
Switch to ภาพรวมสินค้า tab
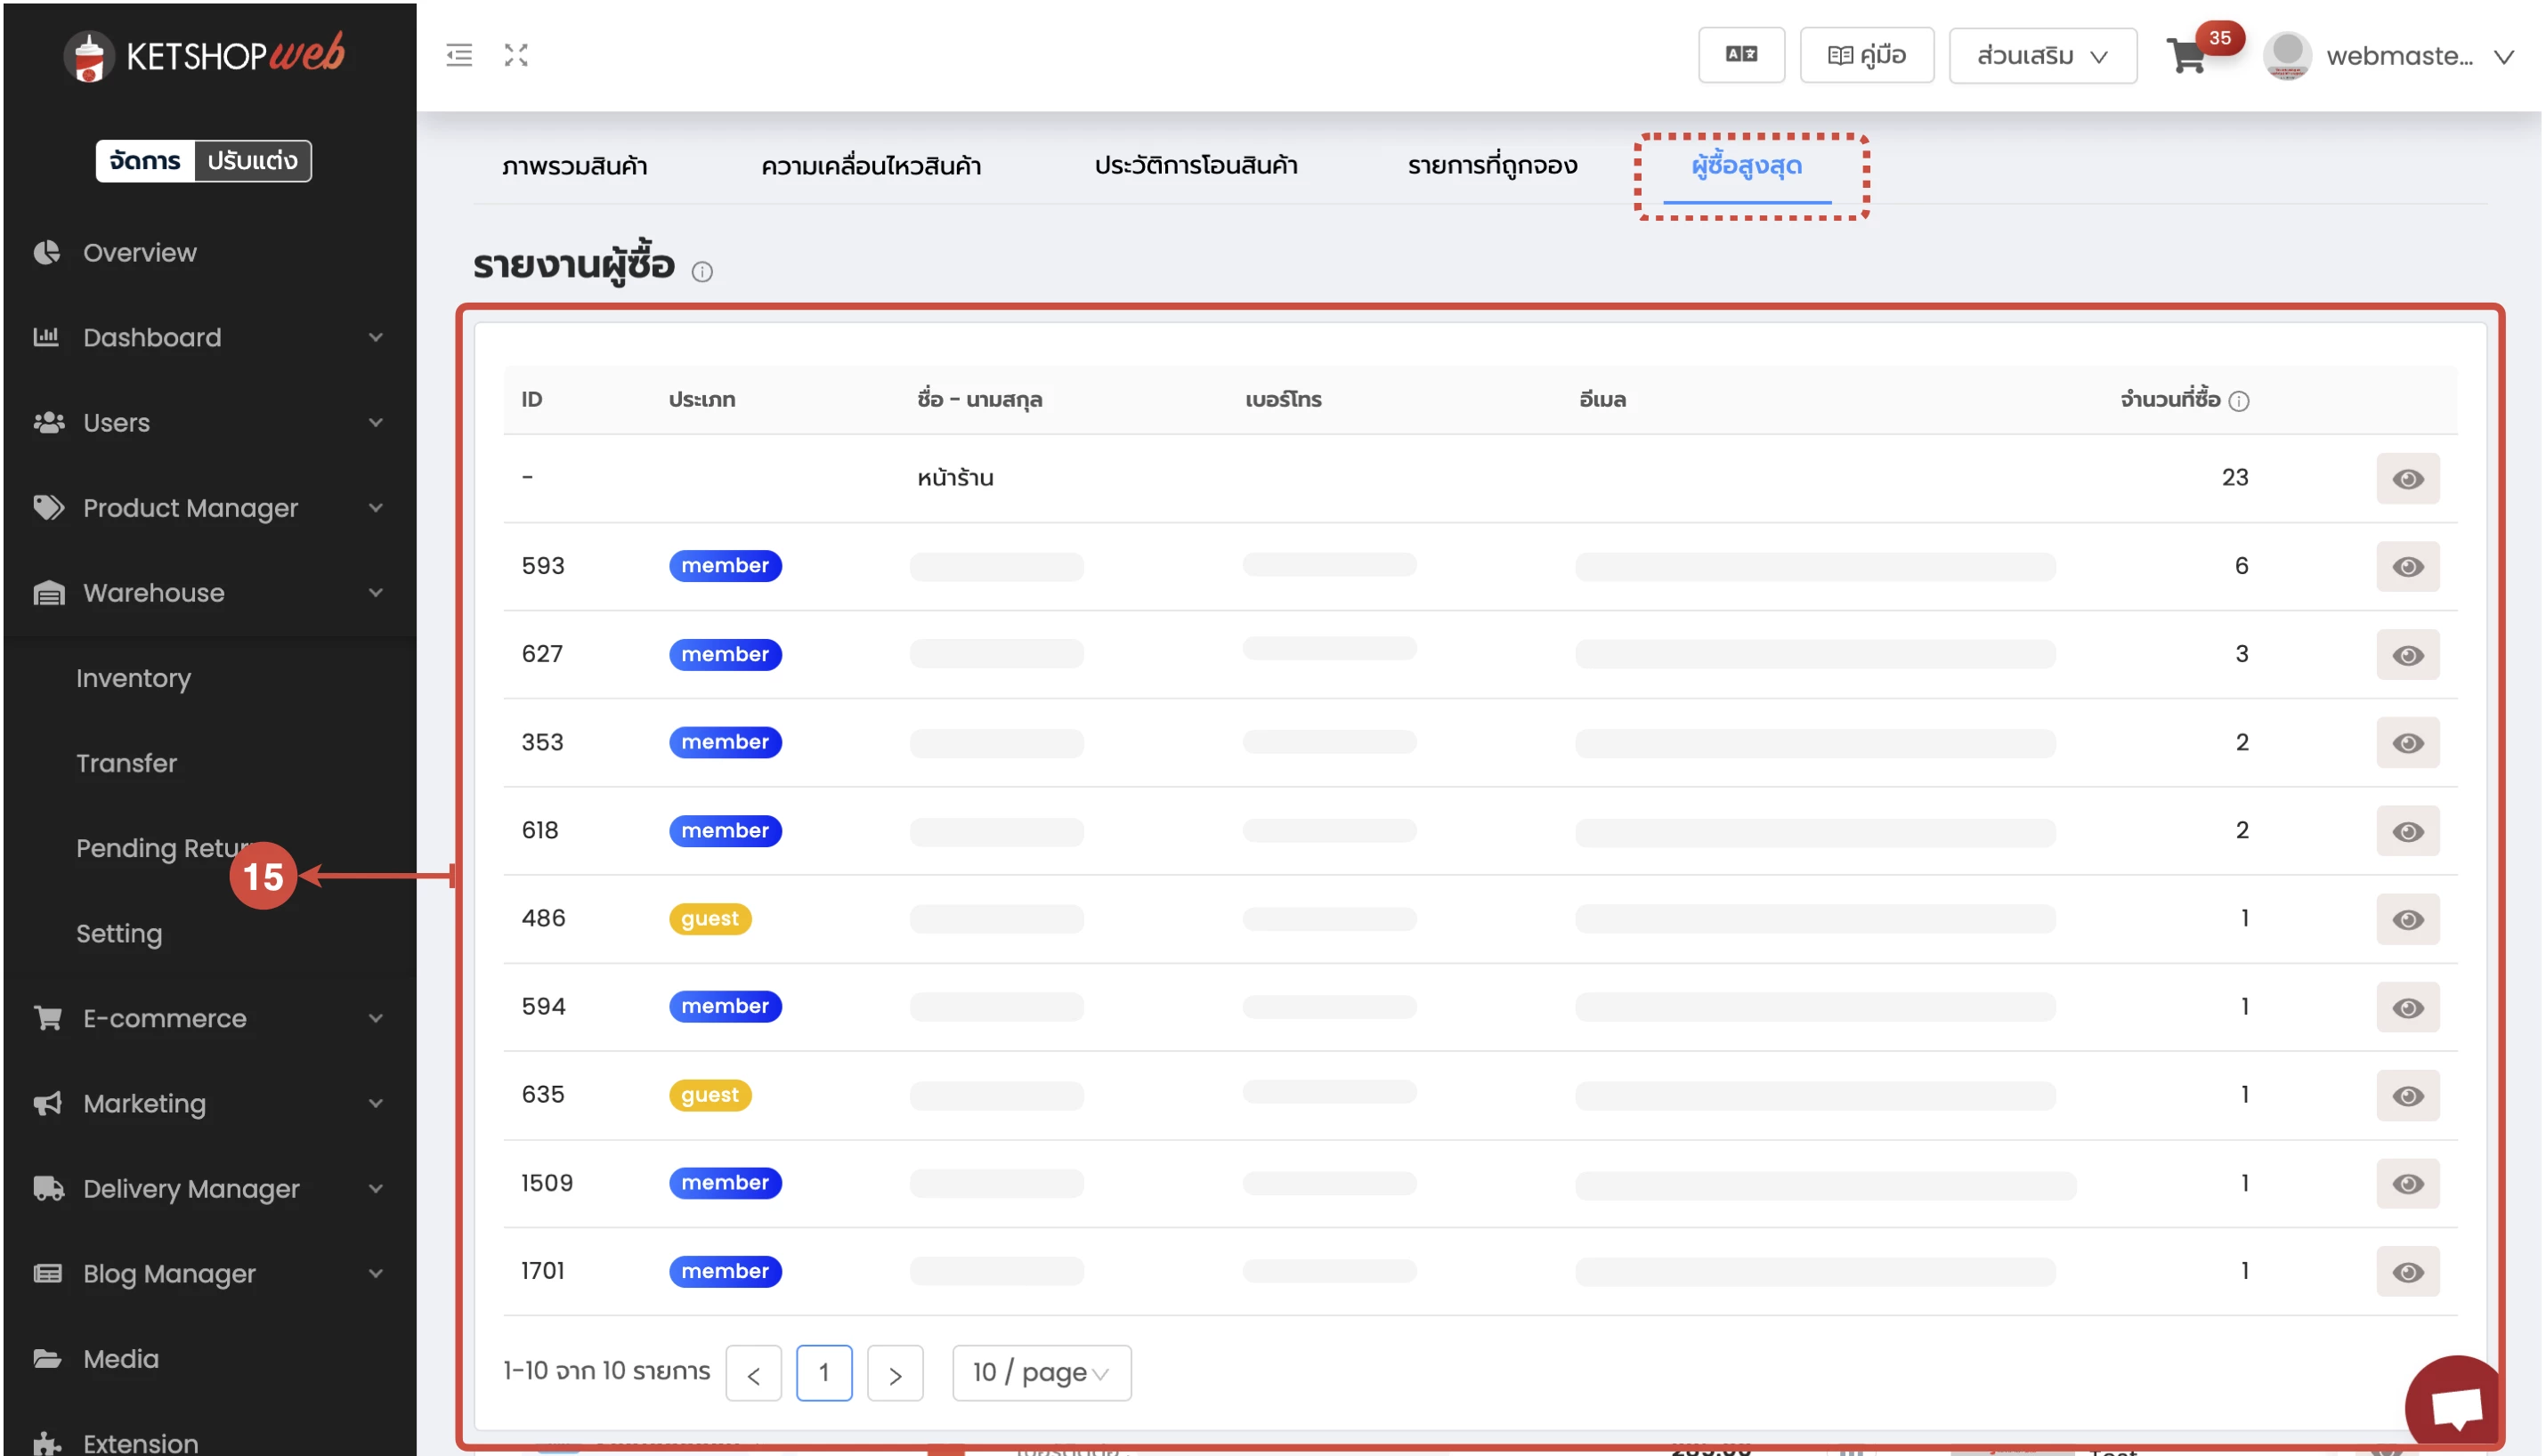coord(574,166)
